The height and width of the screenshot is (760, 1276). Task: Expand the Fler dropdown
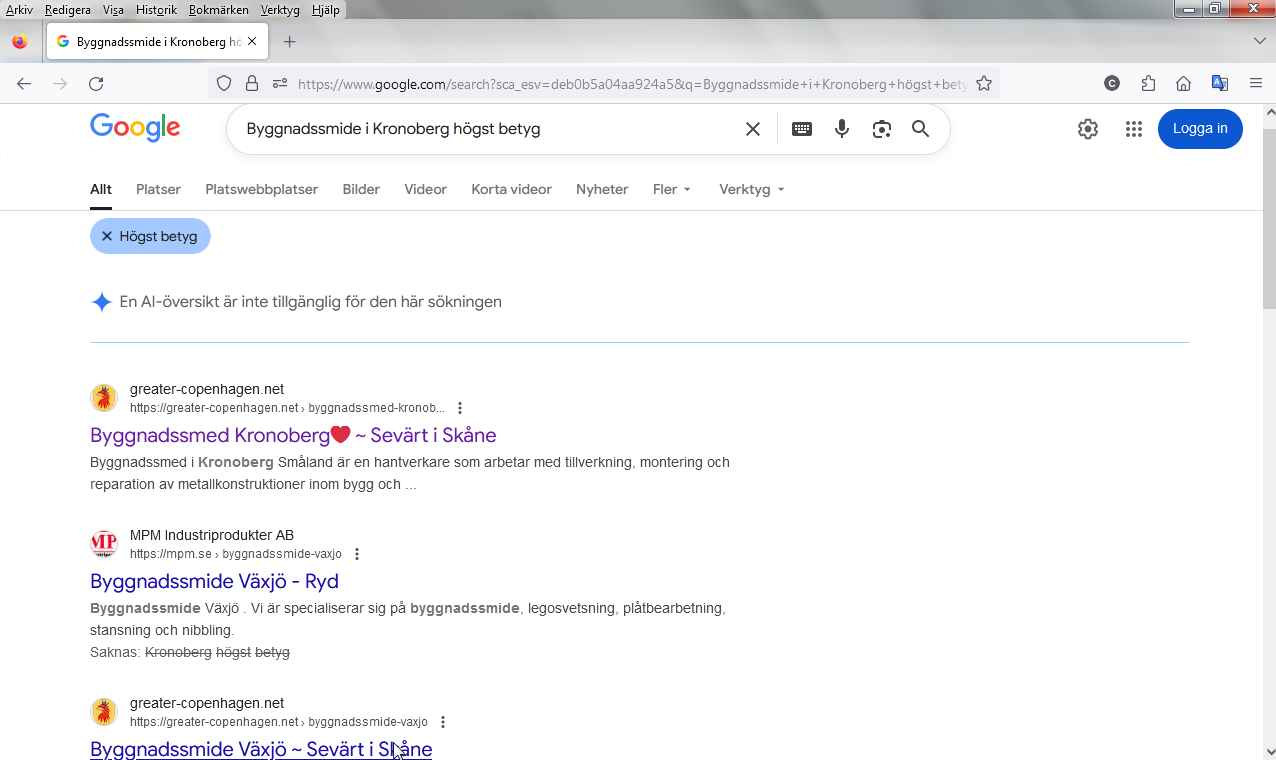[x=671, y=189]
